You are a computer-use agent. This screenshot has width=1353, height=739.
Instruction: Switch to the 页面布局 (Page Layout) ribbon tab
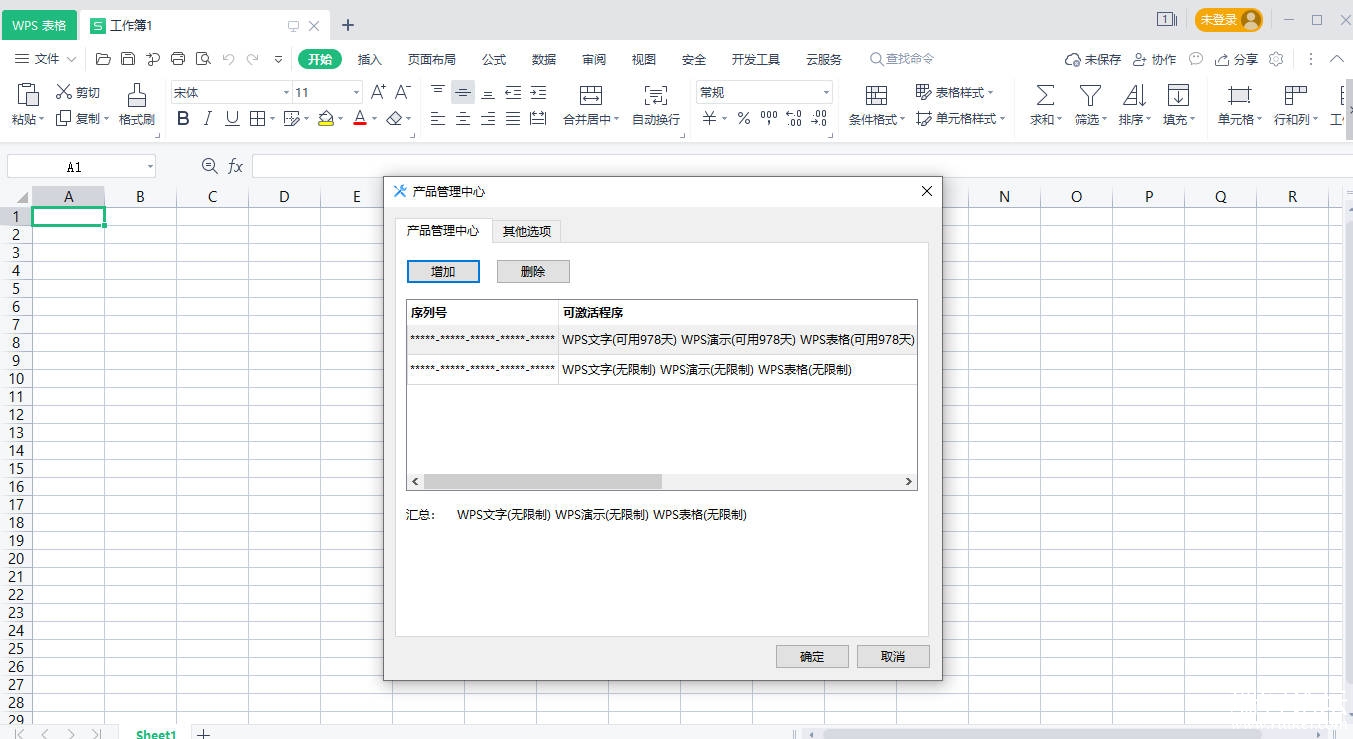(432, 59)
